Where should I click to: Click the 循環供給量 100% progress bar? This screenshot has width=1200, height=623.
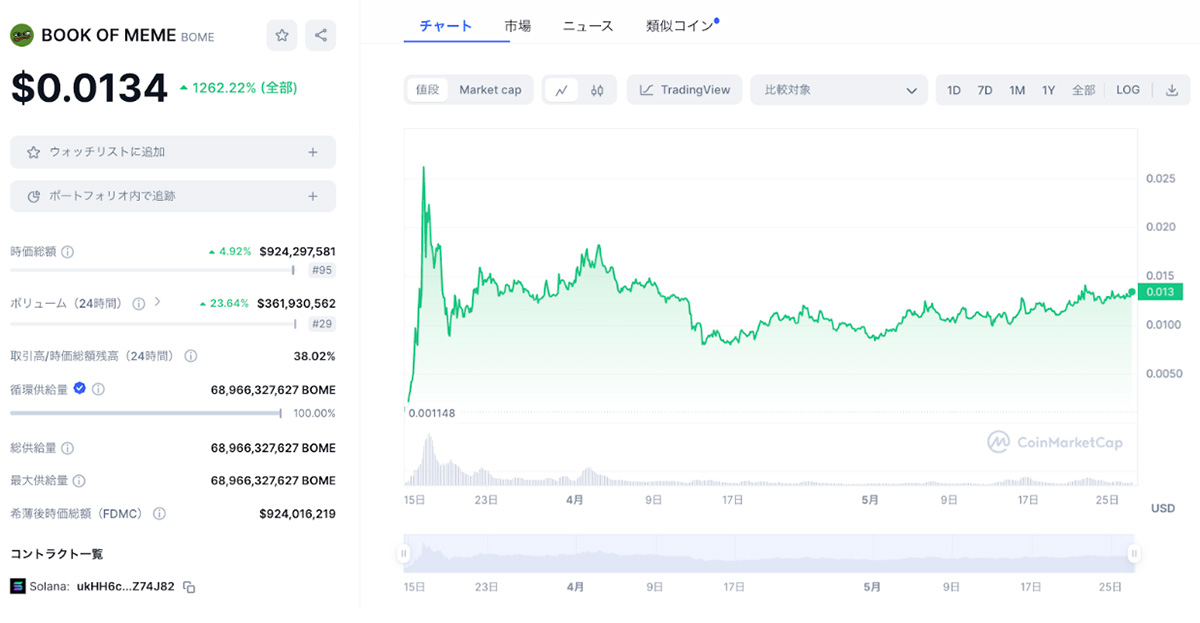click(x=146, y=413)
